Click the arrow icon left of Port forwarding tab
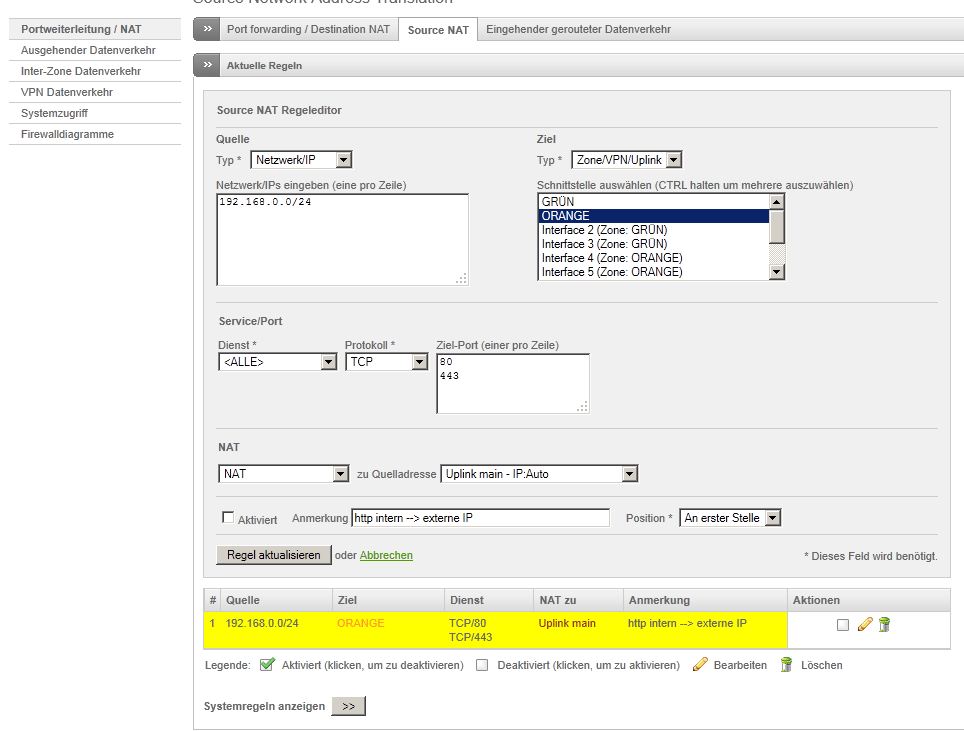964x731 pixels. (206, 30)
